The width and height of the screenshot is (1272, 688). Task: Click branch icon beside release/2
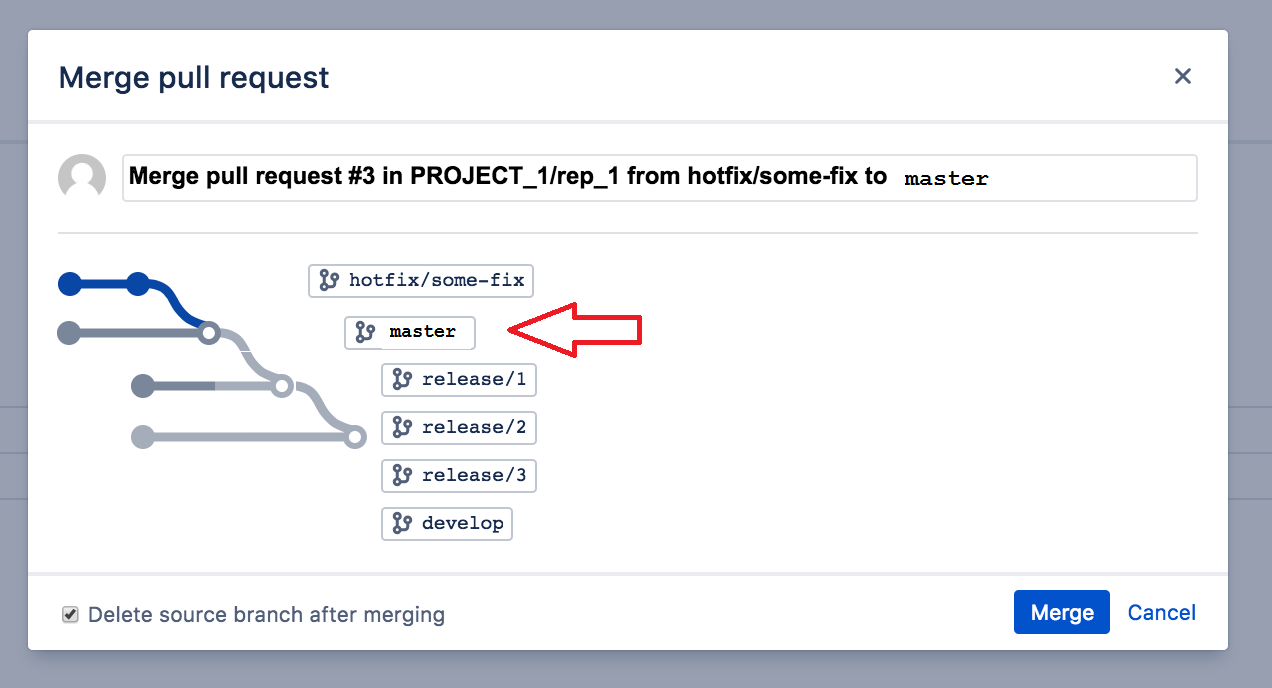tap(402, 428)
